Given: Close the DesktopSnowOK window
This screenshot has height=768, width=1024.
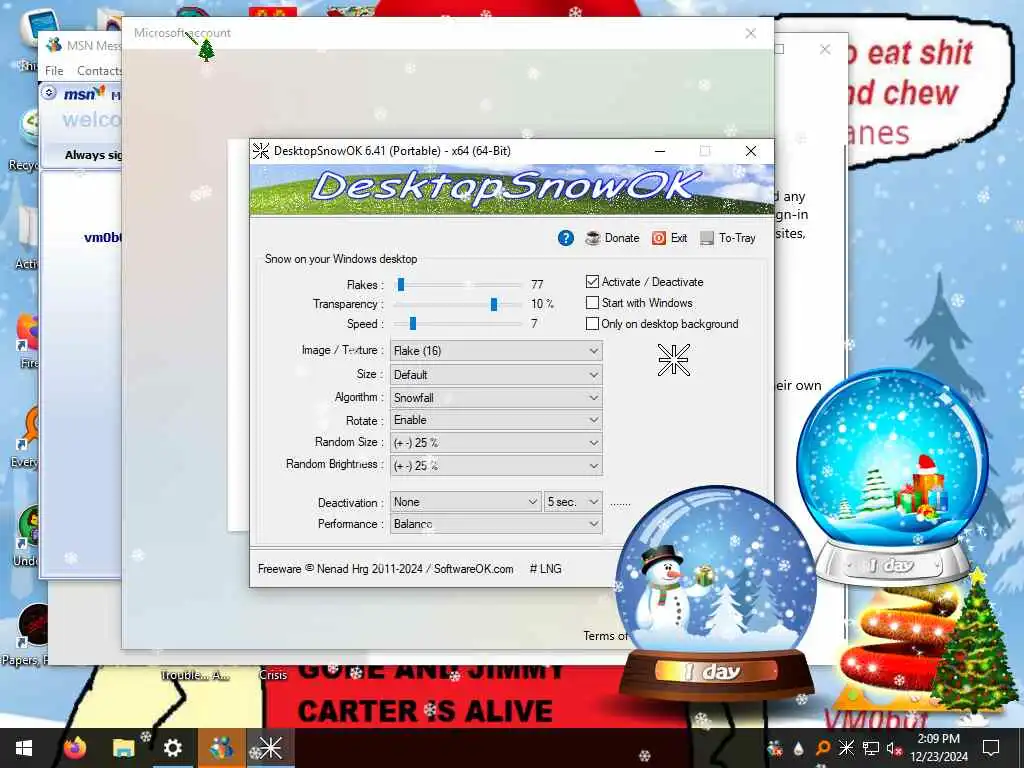Looking at the screenshot, I should 750,151.
